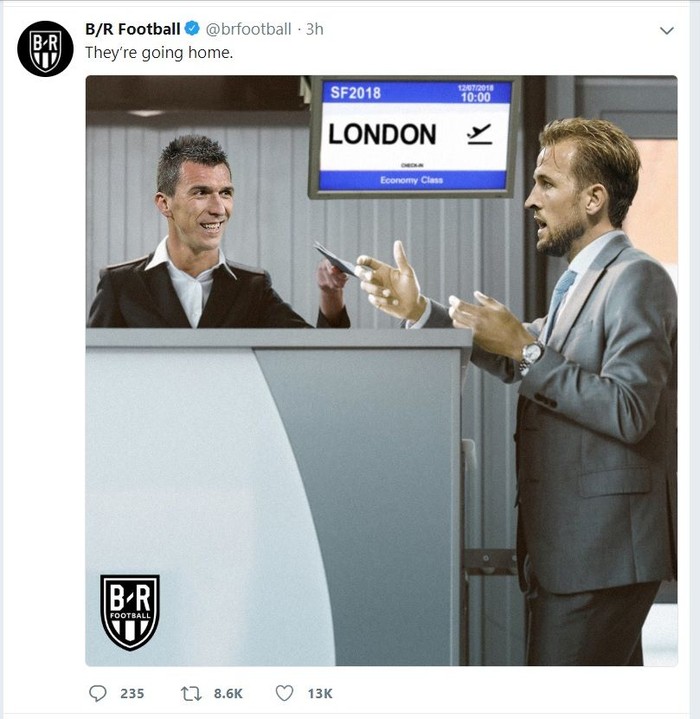Open the B/R Football display name link
Viewport: 700px width, 719px height.
coord(132,29)
